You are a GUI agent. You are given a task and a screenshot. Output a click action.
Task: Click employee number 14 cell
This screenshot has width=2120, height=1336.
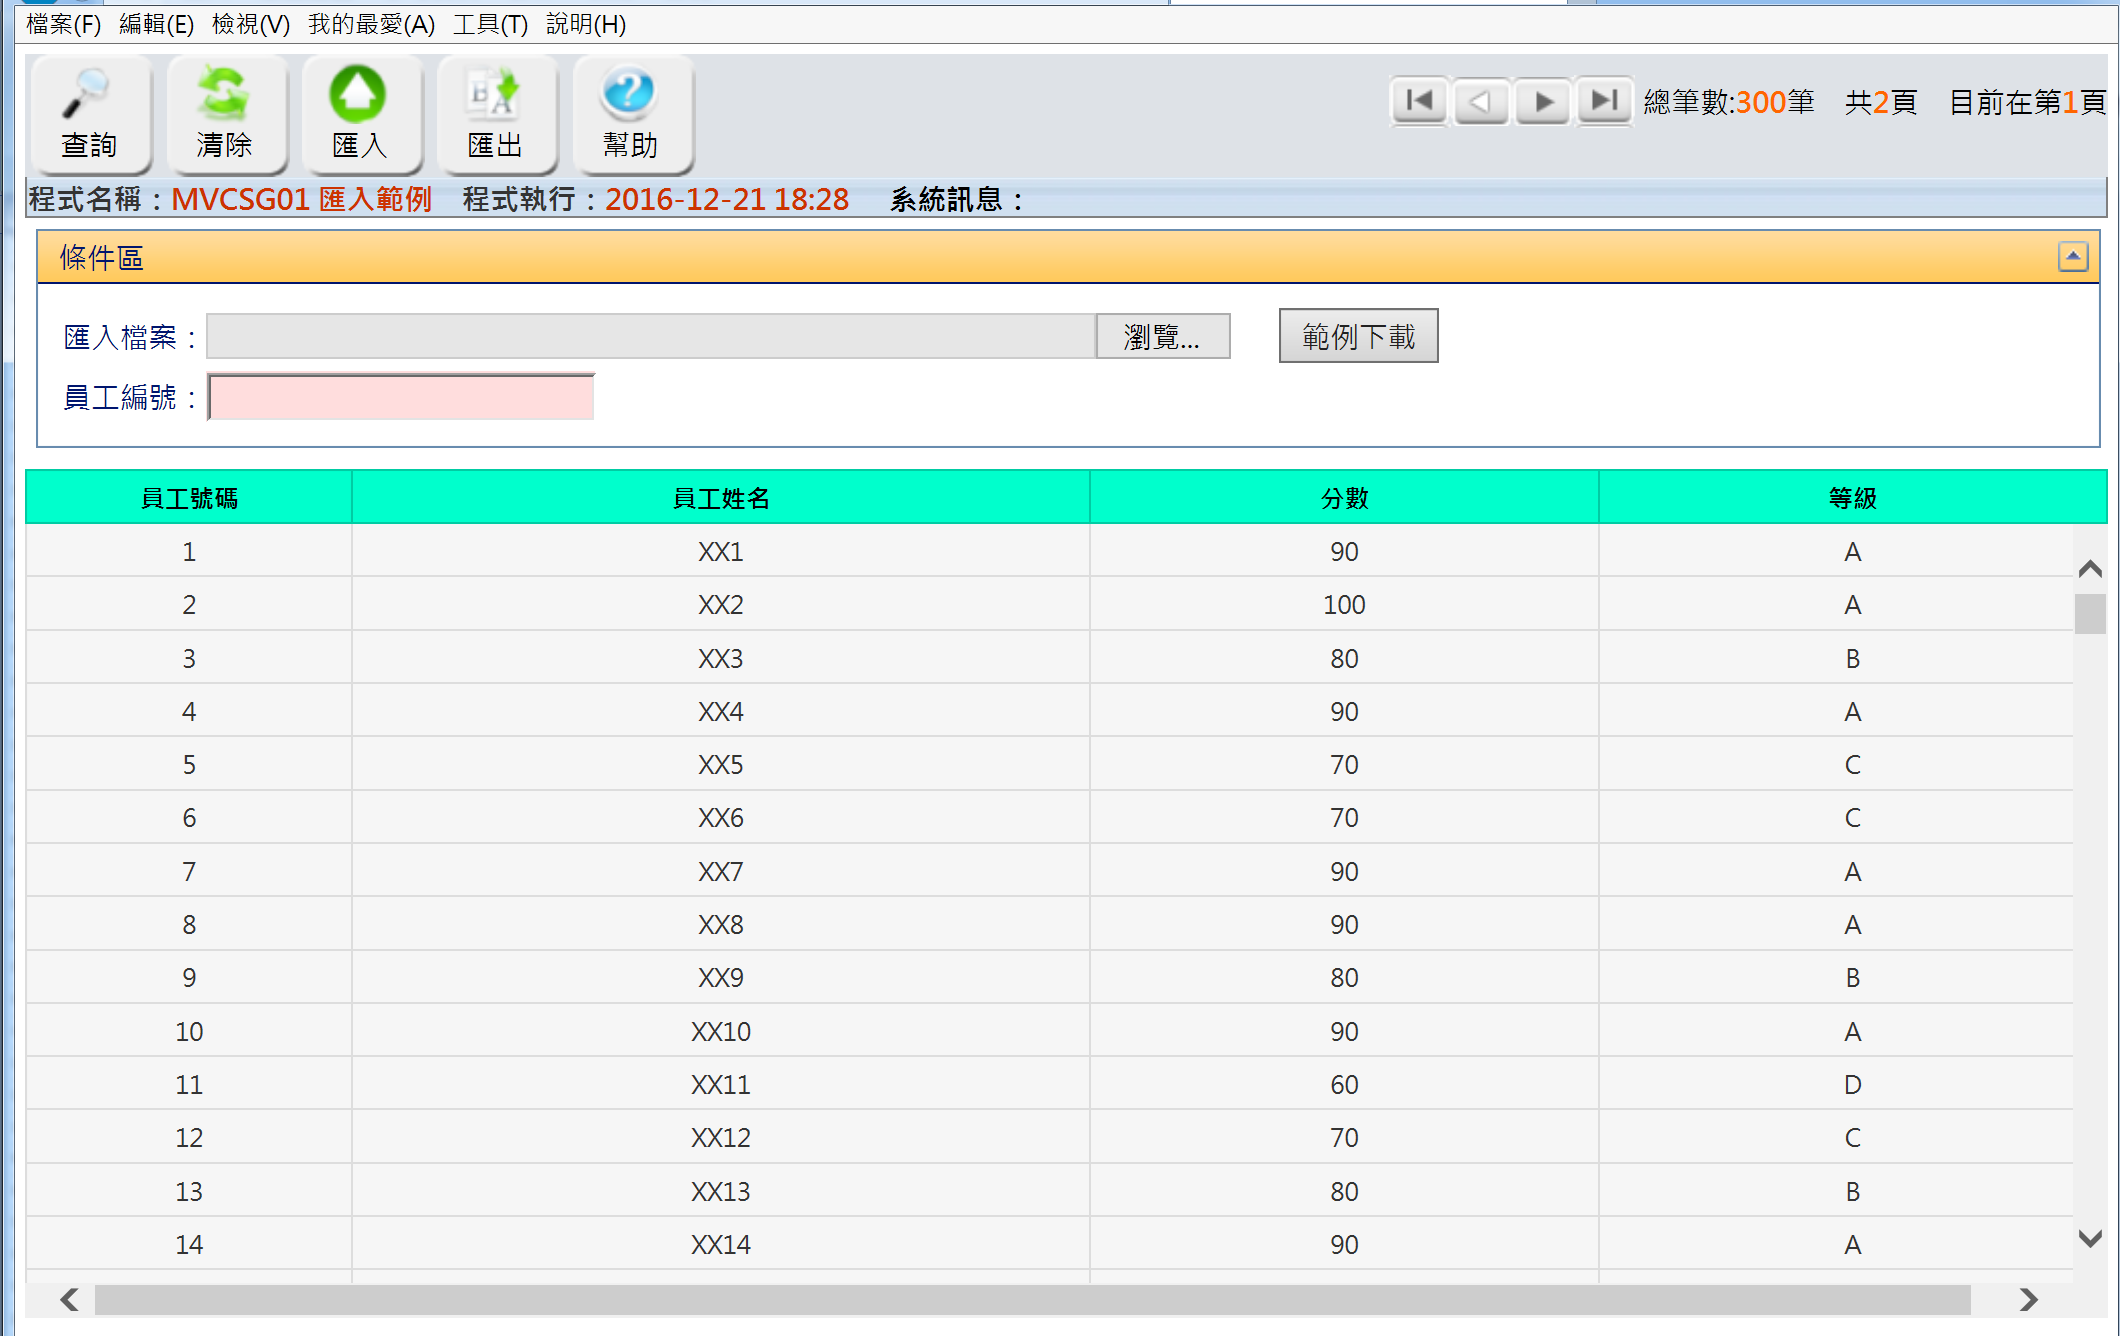click(189, 1244)
